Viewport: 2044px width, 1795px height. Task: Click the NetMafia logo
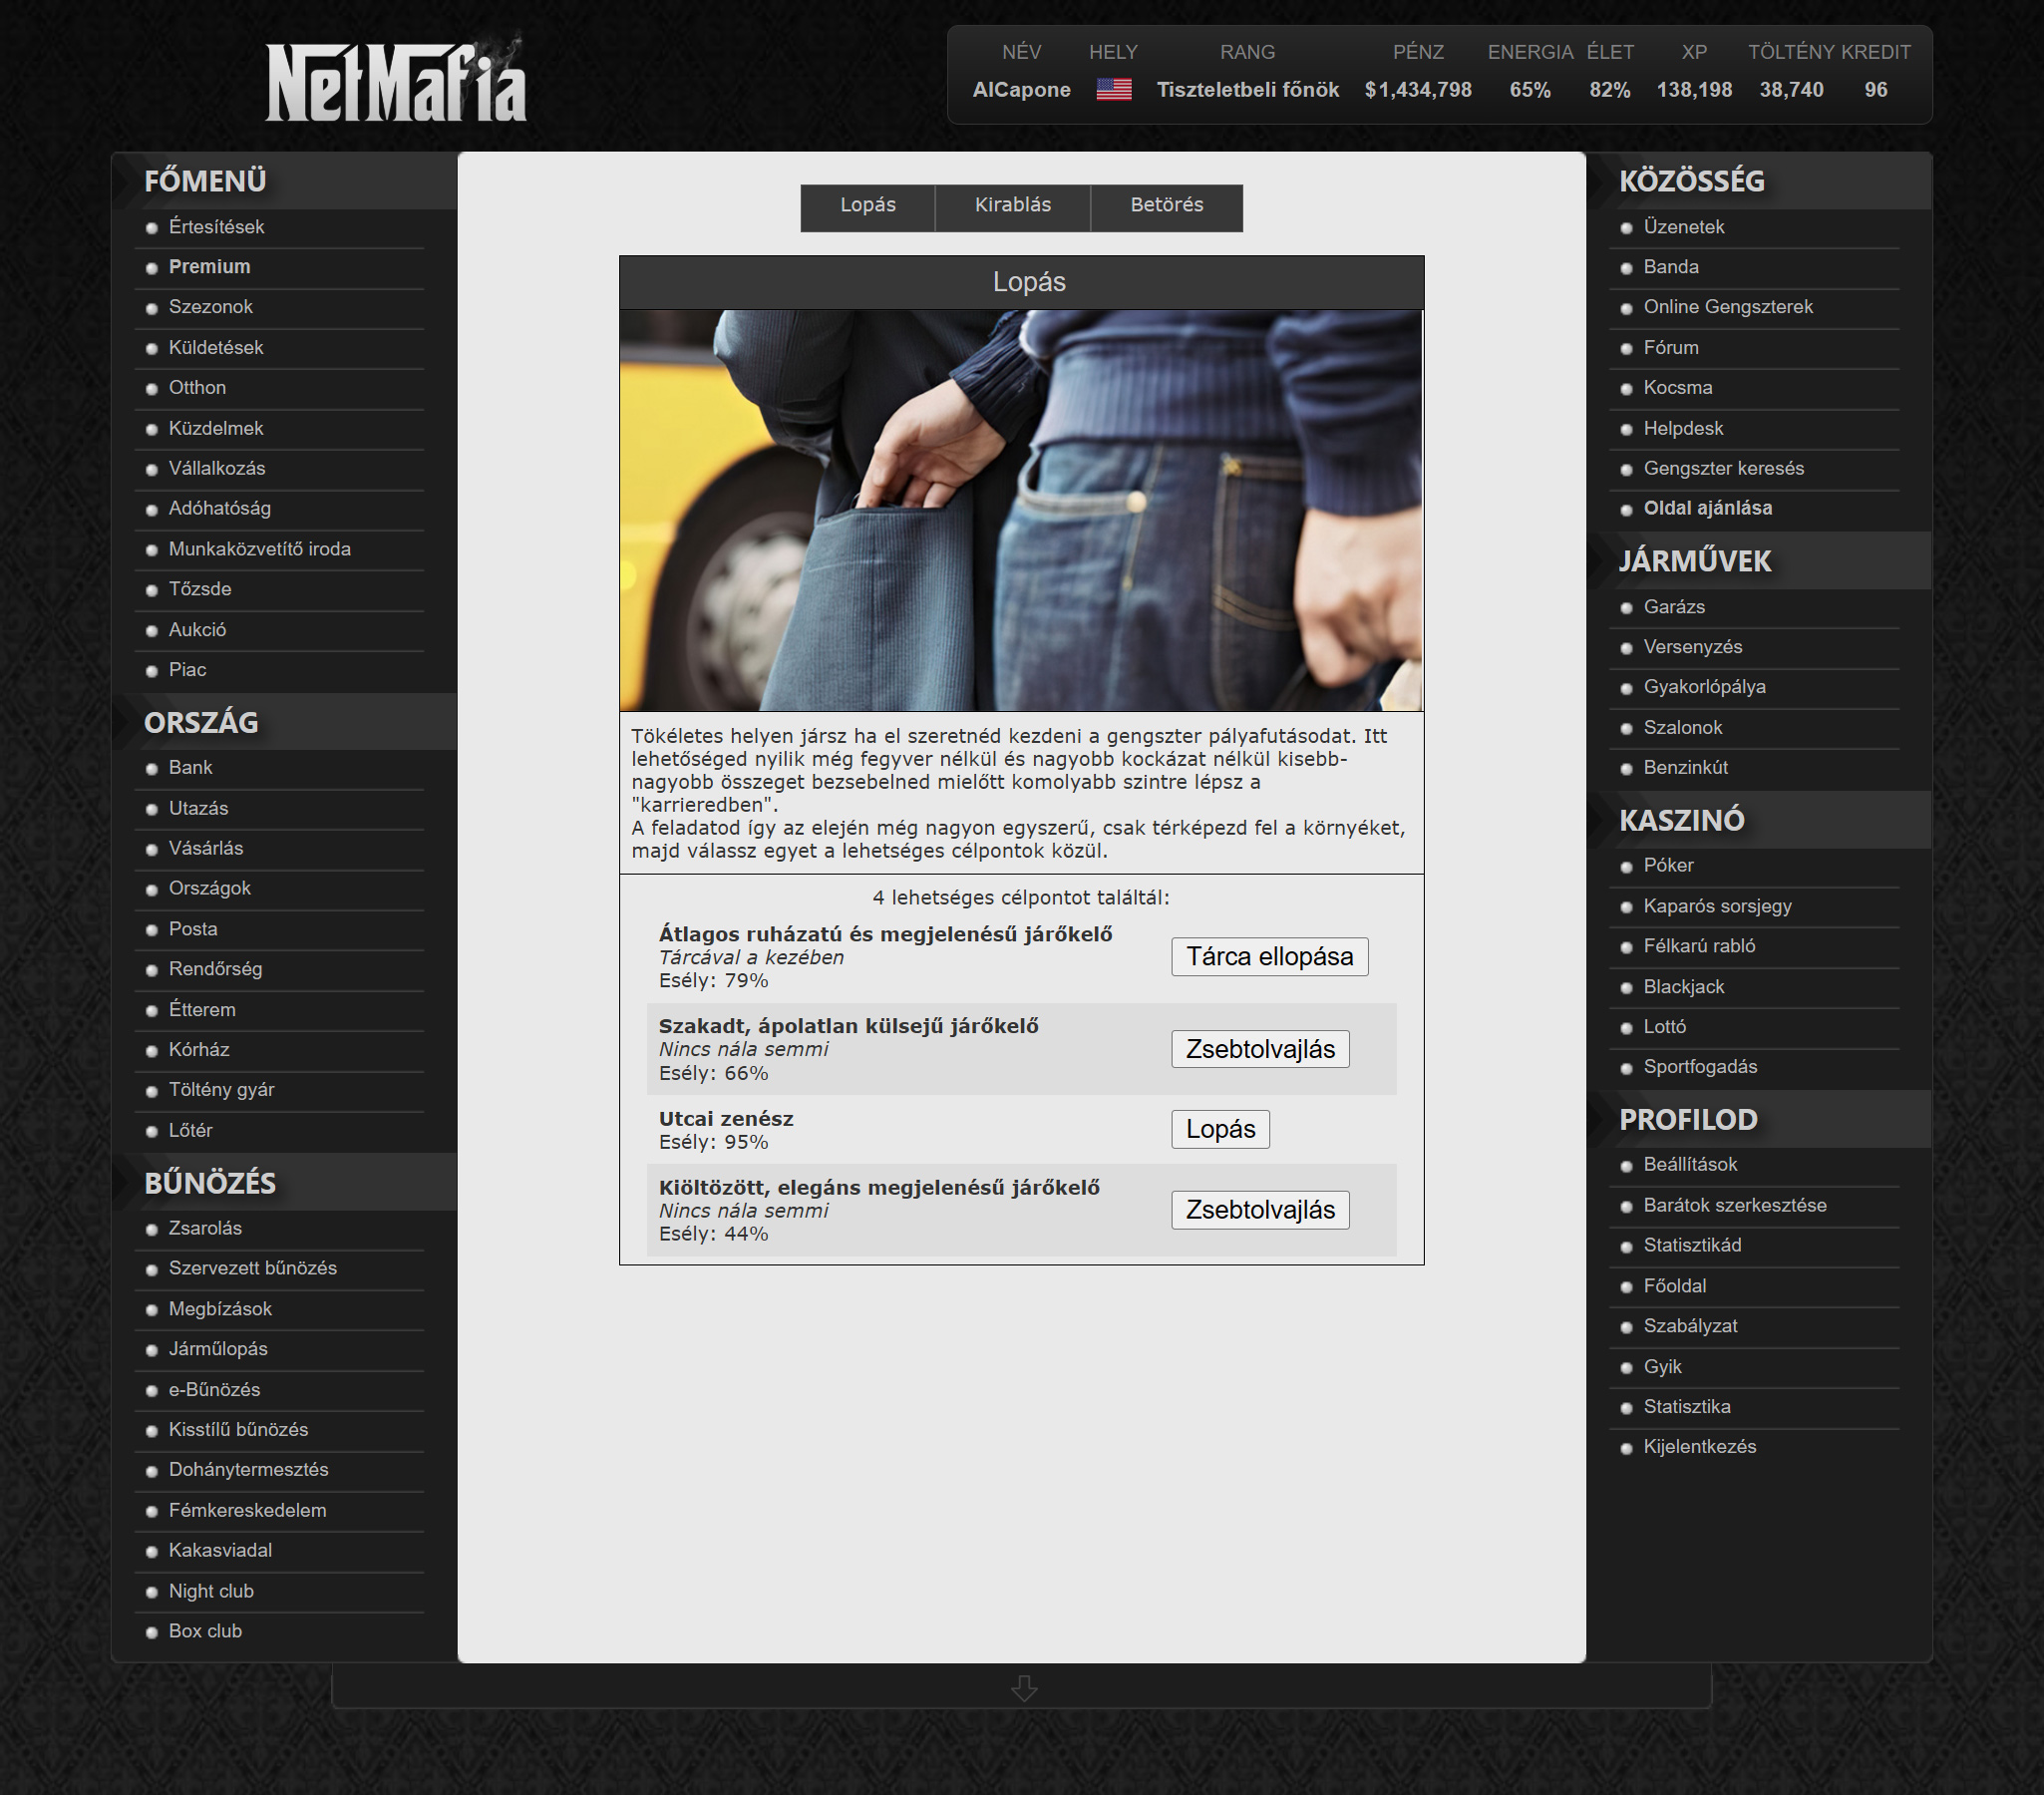pyautogui.click(x=395, y=82)
